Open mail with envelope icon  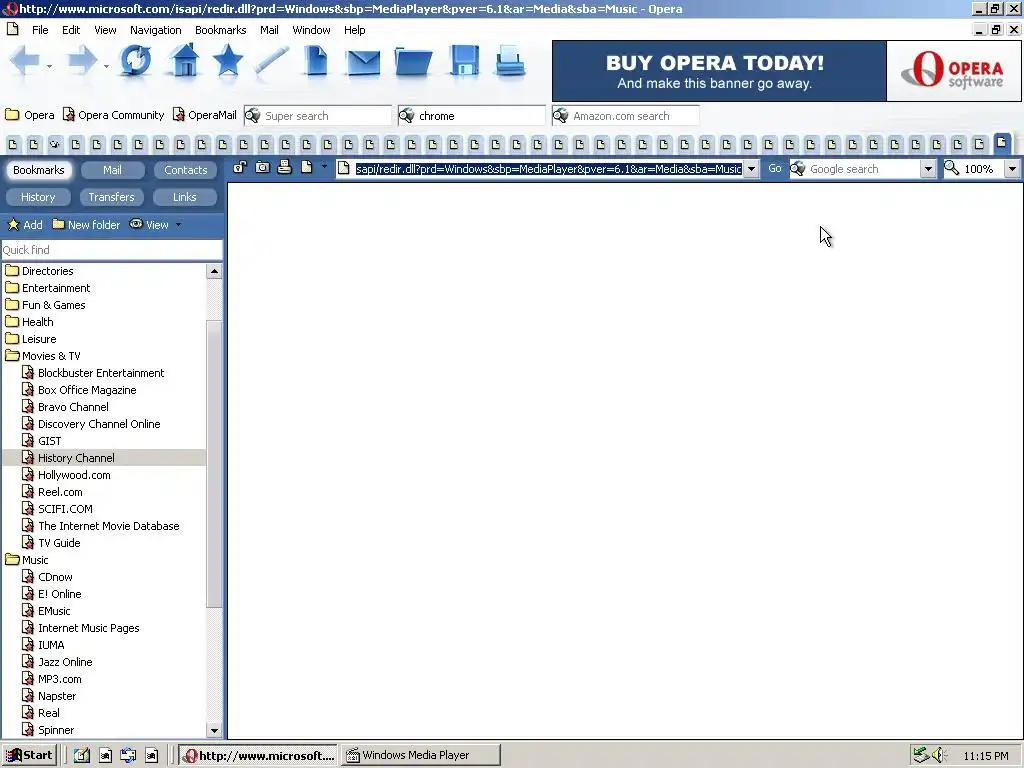363,63
